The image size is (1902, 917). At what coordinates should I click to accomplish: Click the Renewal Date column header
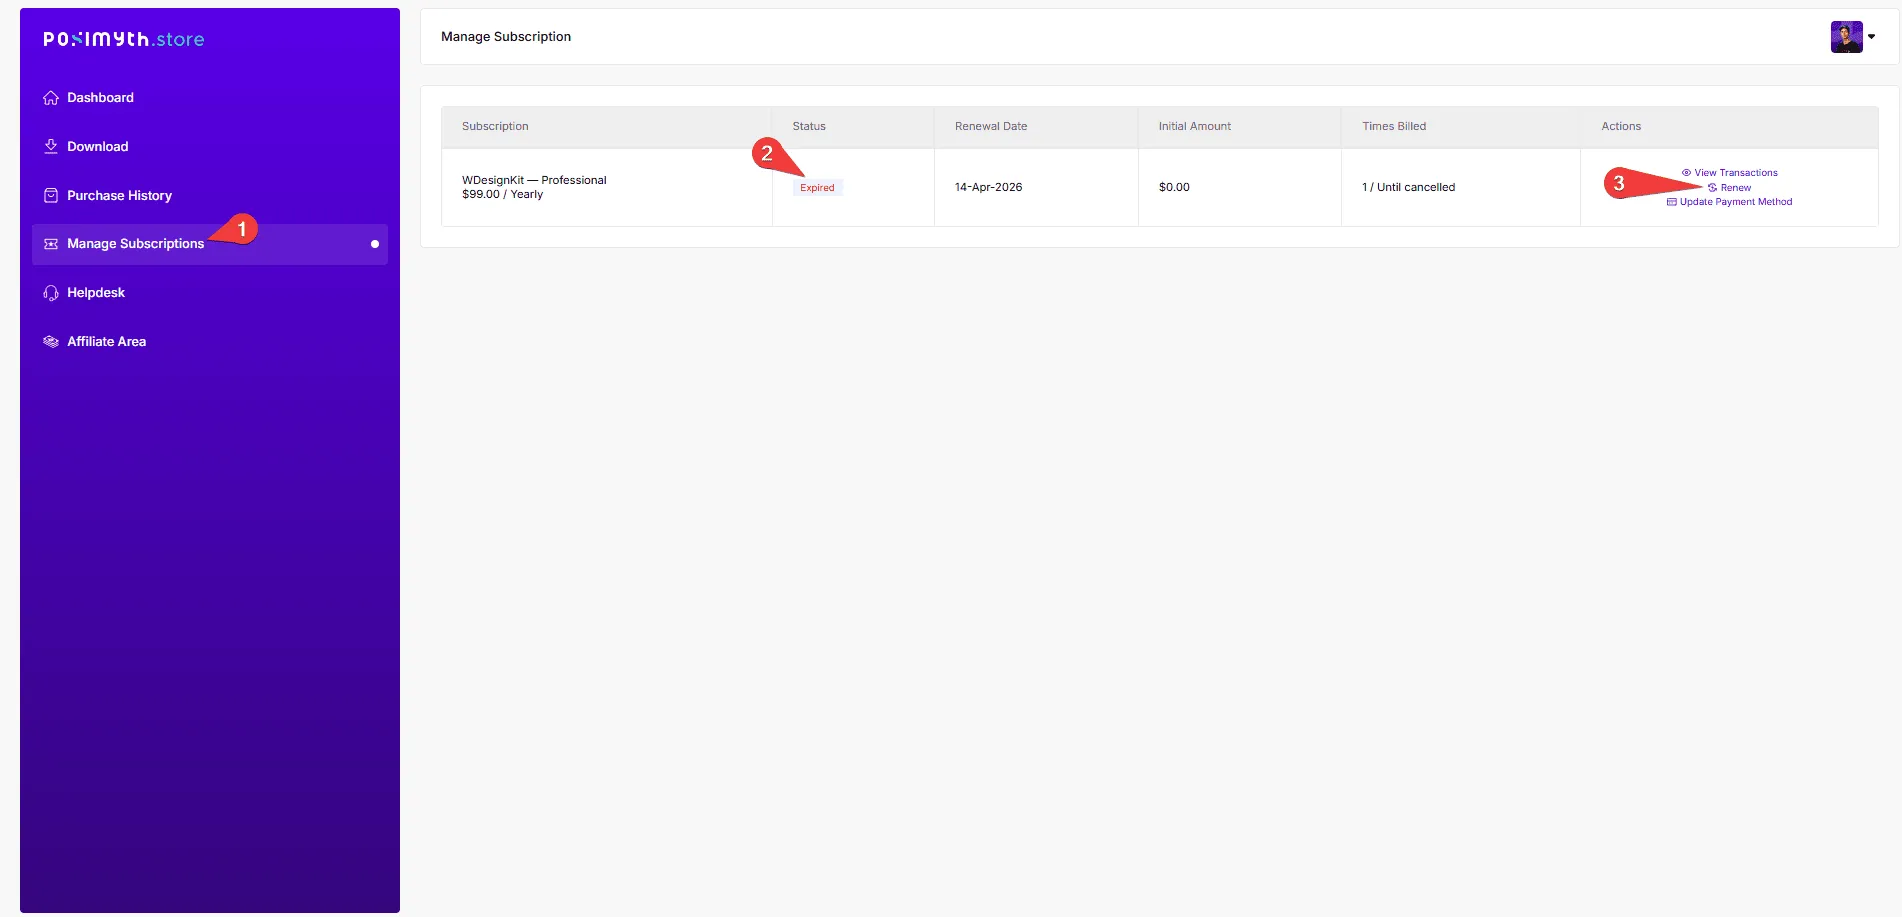click(x=990, y=126)
